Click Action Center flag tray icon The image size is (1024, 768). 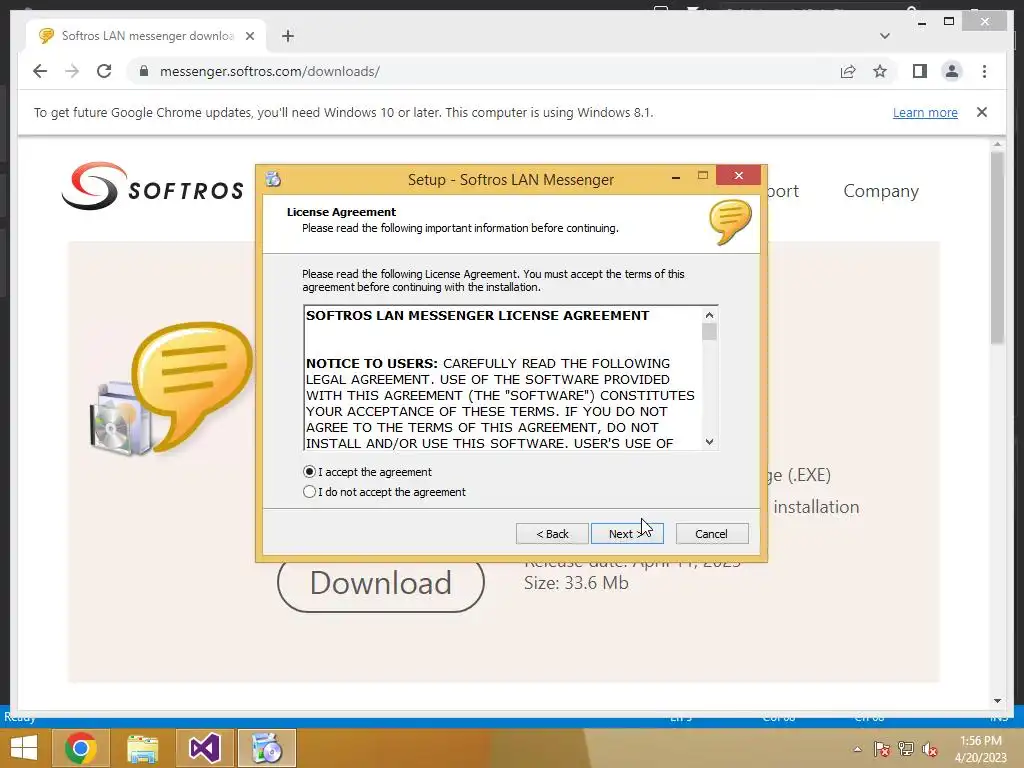coord(881,749)
